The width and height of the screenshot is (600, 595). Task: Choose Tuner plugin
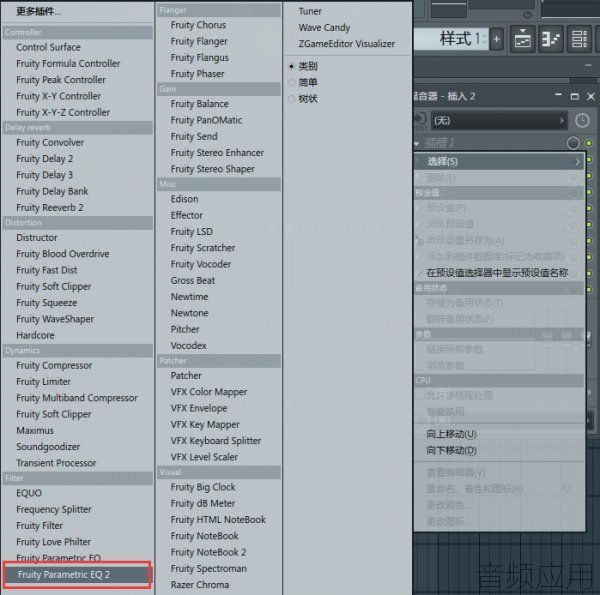coord(310,11)
